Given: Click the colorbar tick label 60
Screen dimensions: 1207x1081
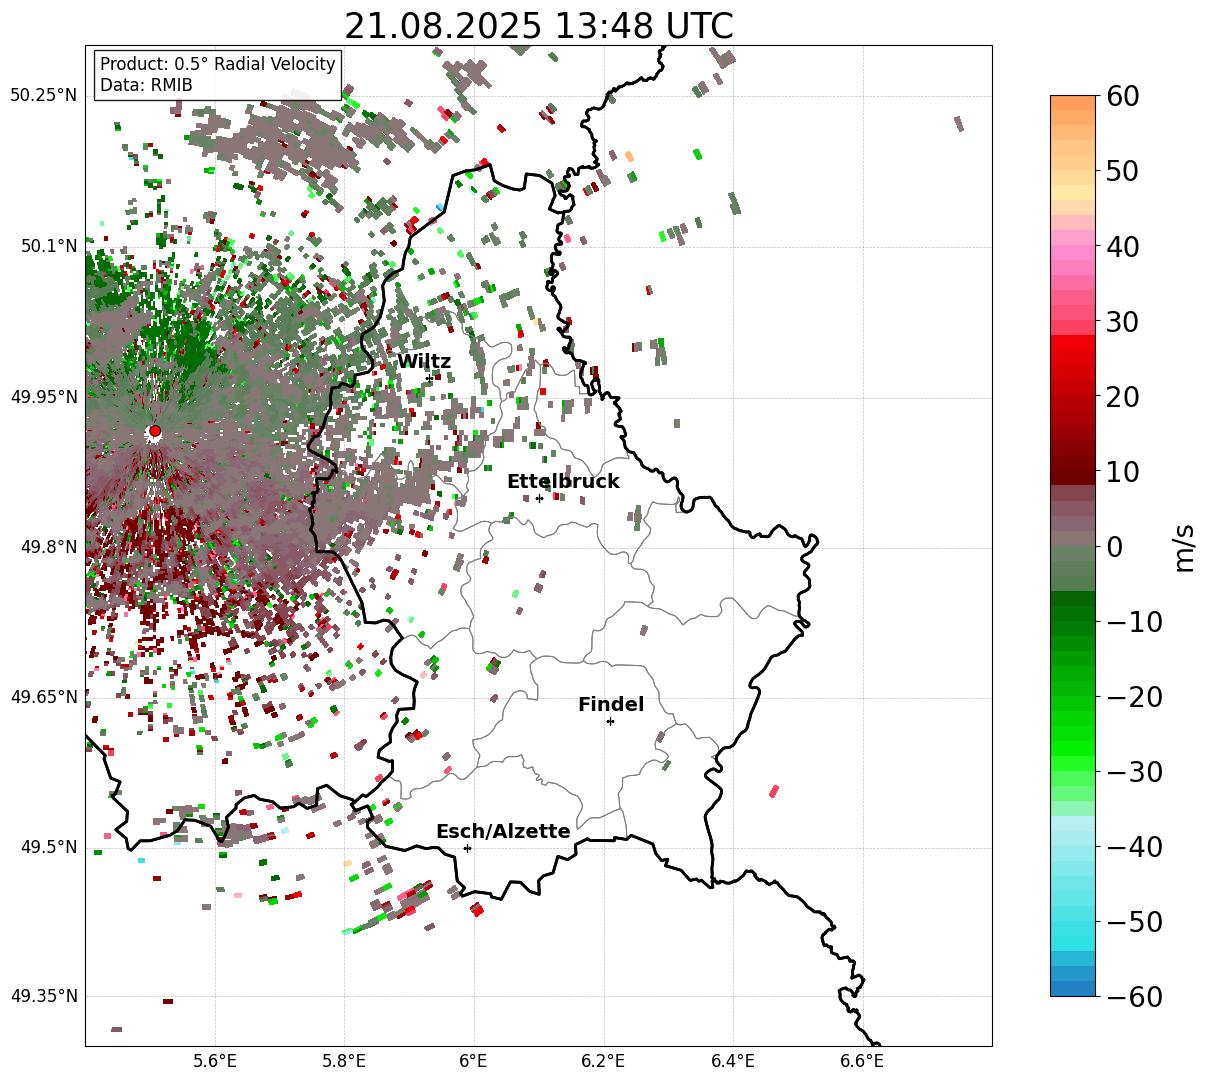Looking at the screenshot, I should coord(1120,96).
